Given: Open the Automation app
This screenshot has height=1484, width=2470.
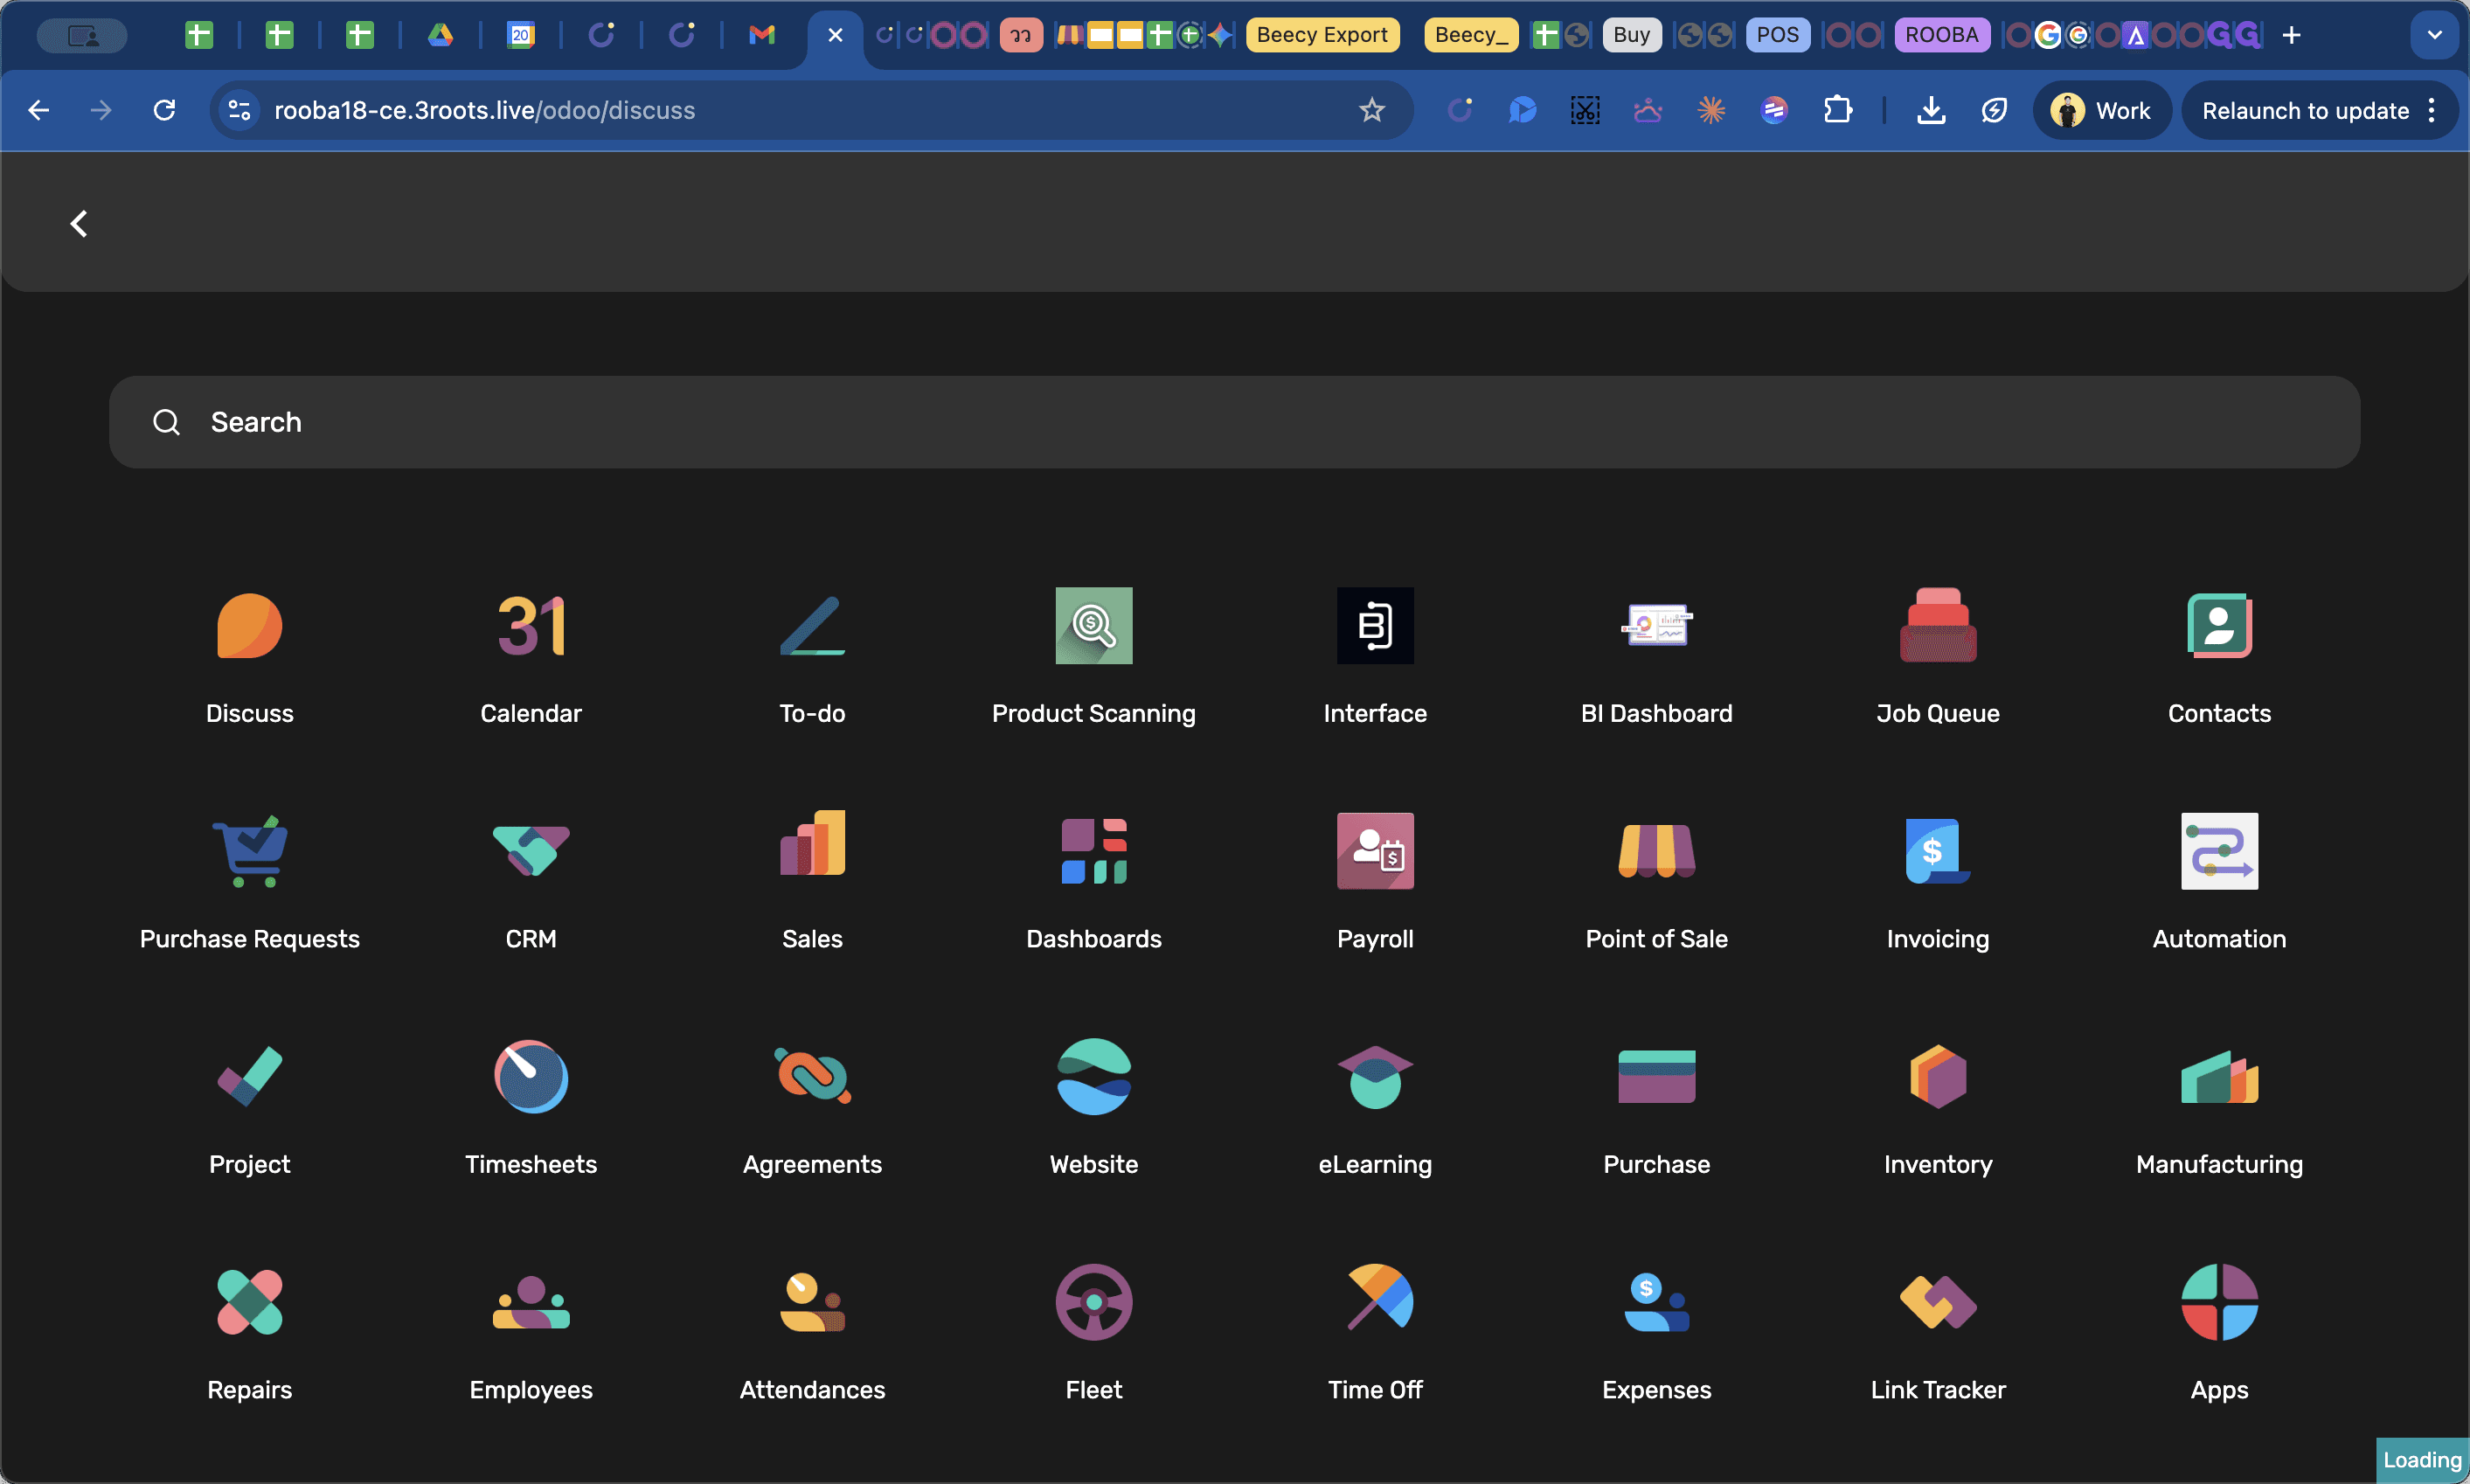Looking at the screenshot, I should pos(2219,881).
